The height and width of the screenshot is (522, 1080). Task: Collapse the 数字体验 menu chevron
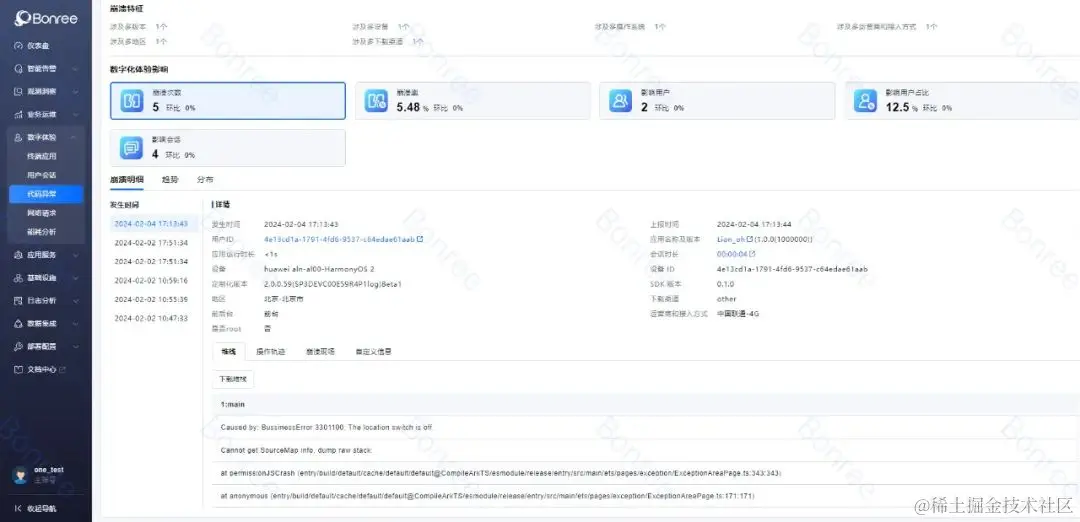click(74, 138)
